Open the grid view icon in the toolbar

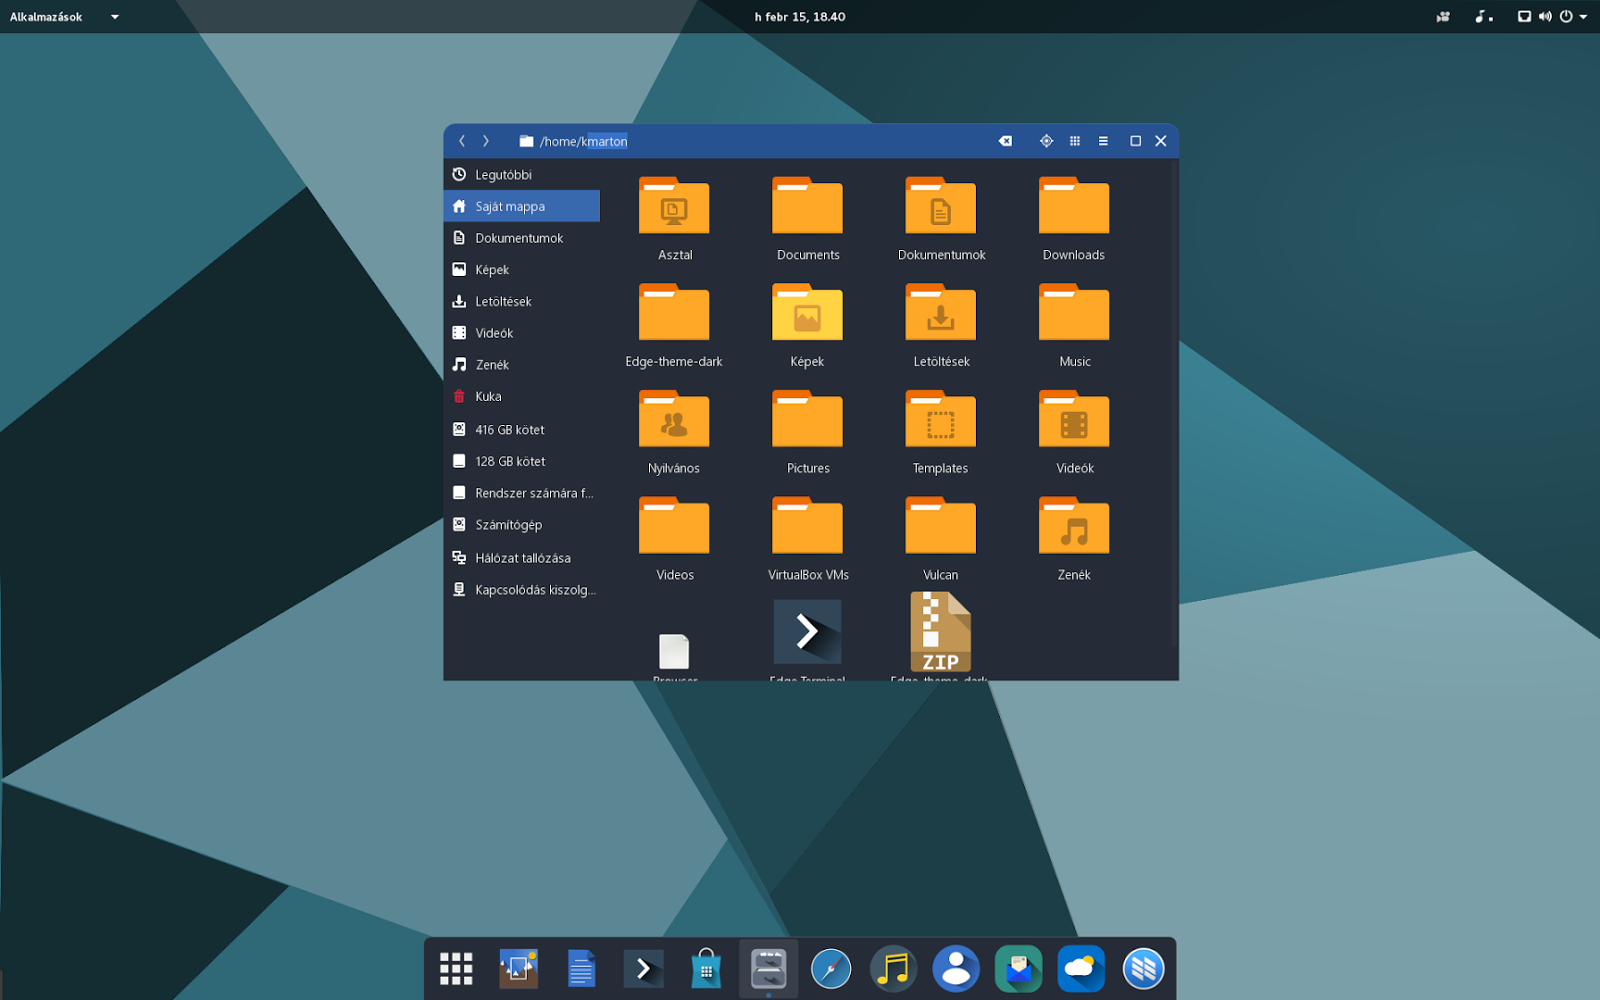(1075, 141)
